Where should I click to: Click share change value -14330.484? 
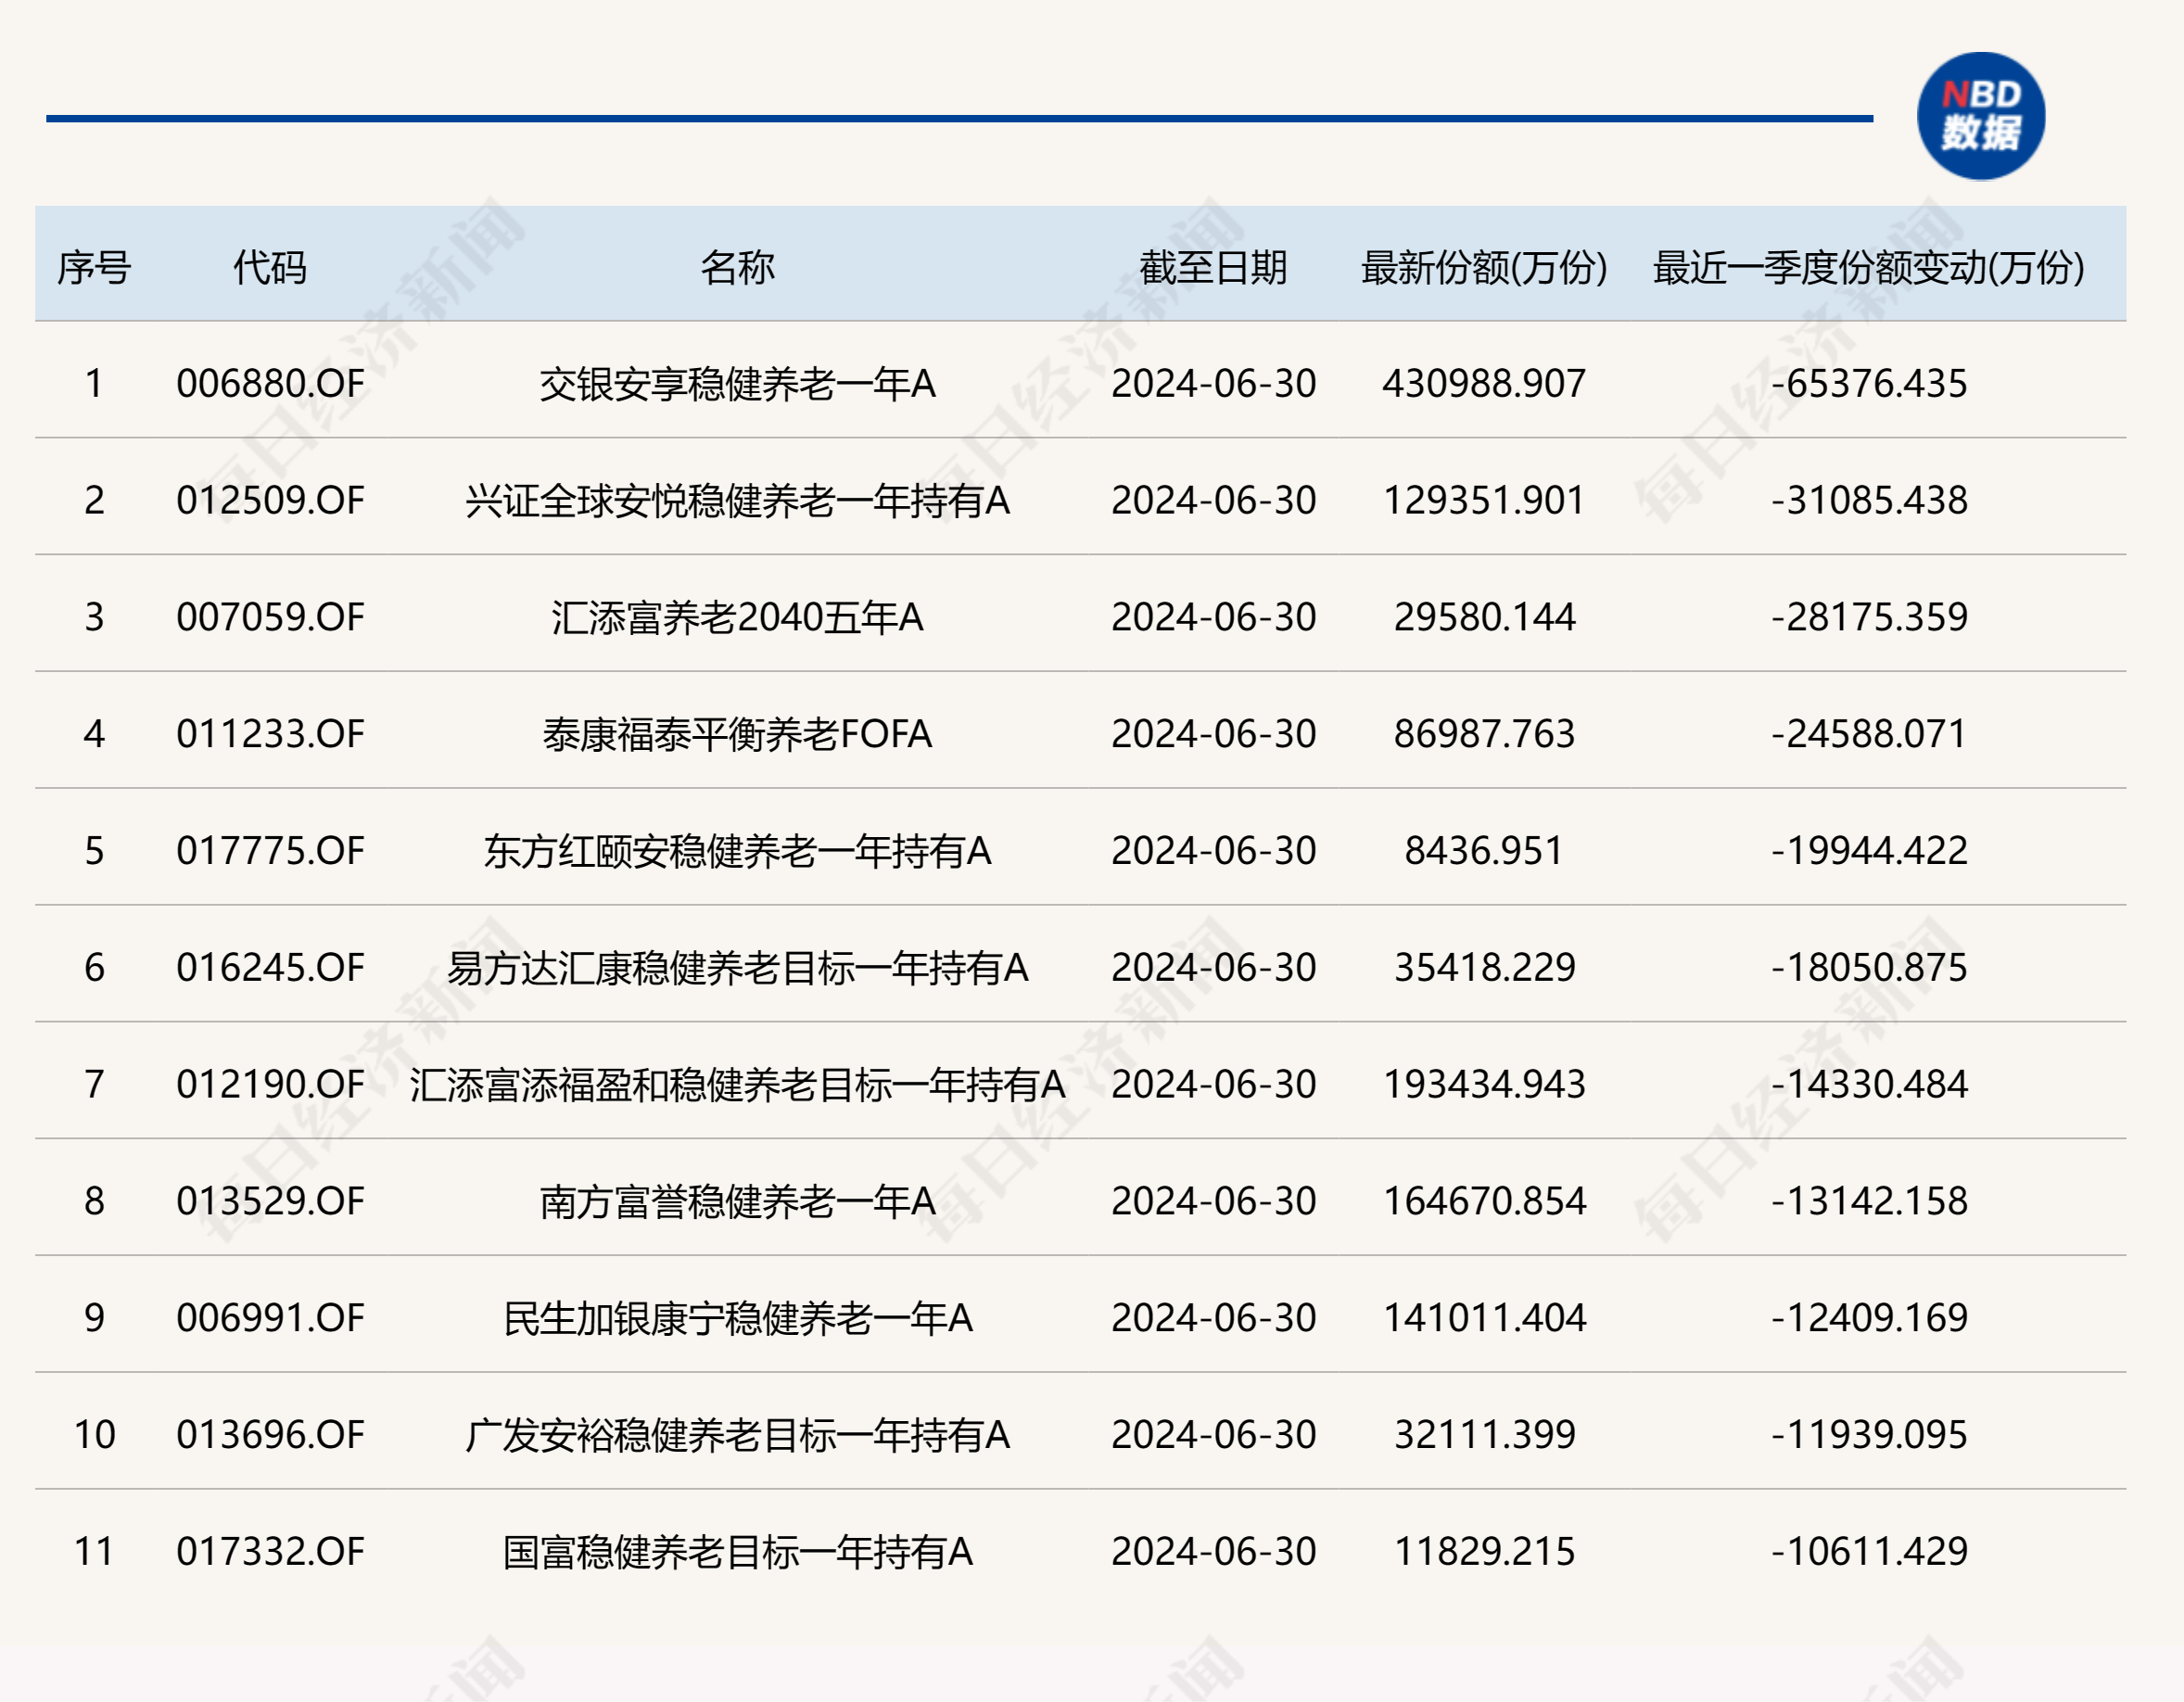tap(1868, 1084)
